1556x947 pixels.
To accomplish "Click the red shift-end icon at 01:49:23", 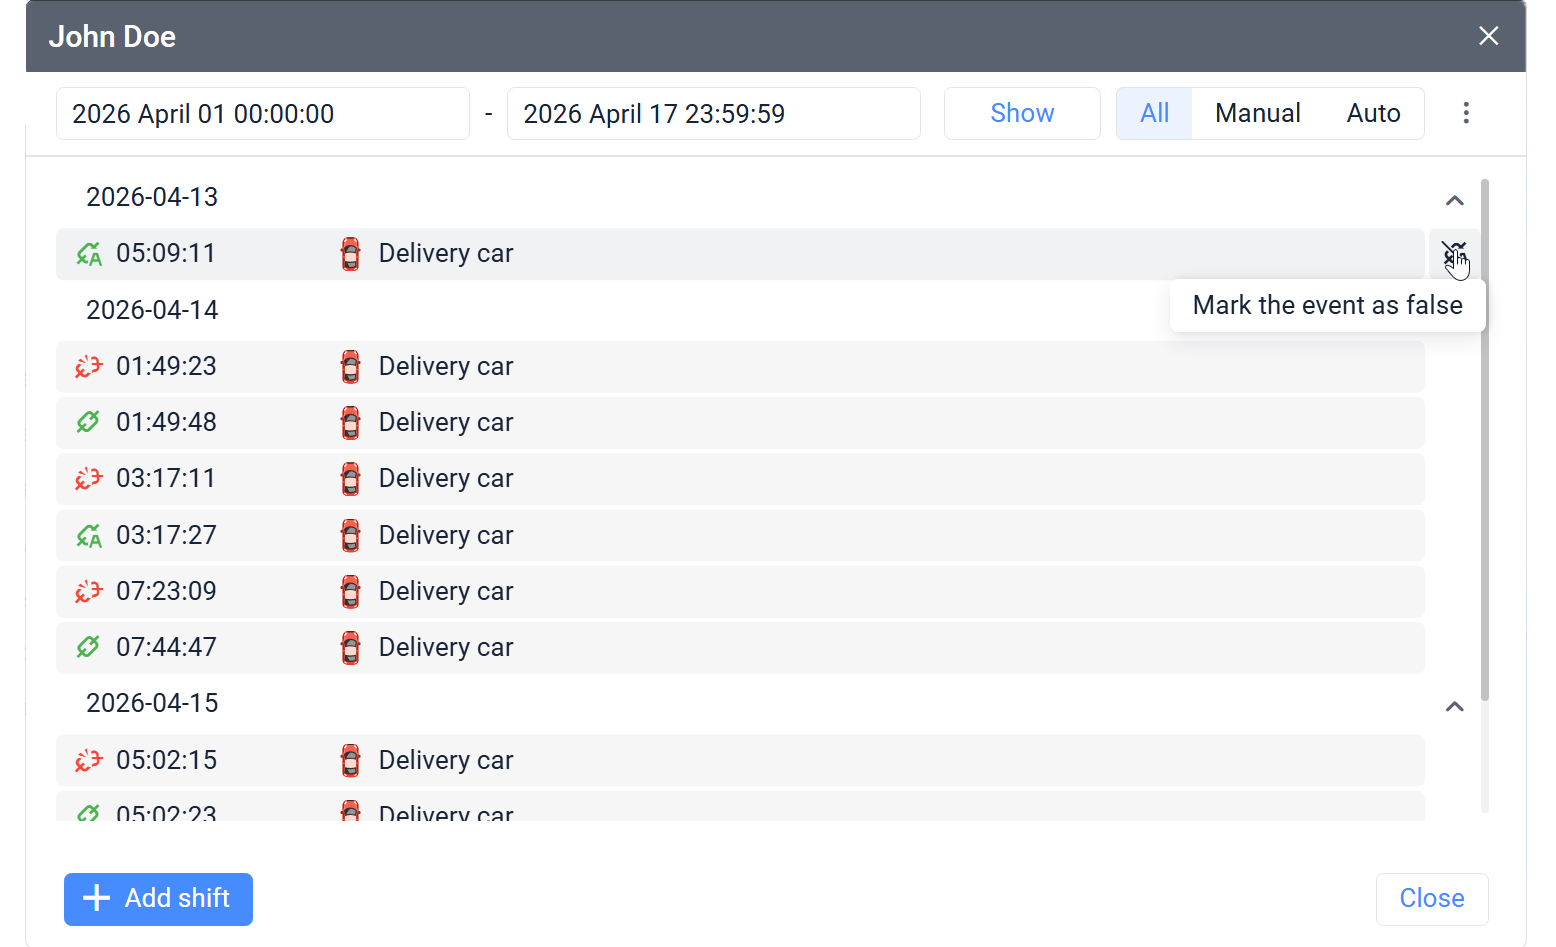I will (89, 366).
